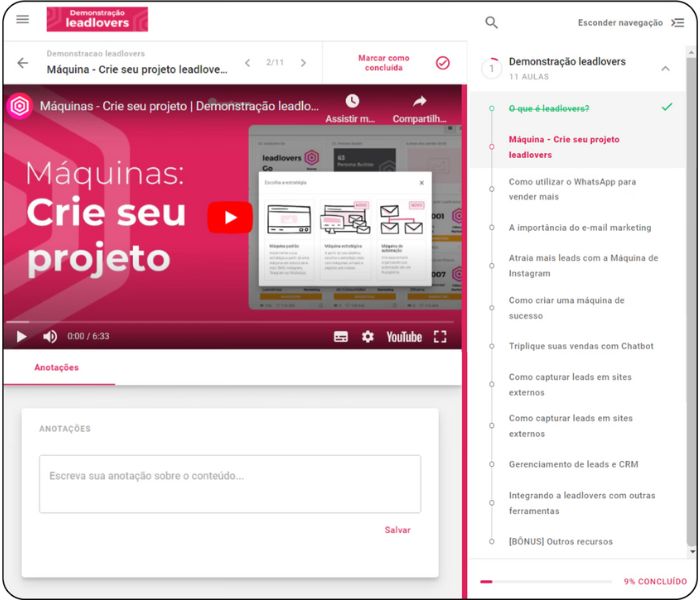Click the search magnifier icon

point(491,22)
